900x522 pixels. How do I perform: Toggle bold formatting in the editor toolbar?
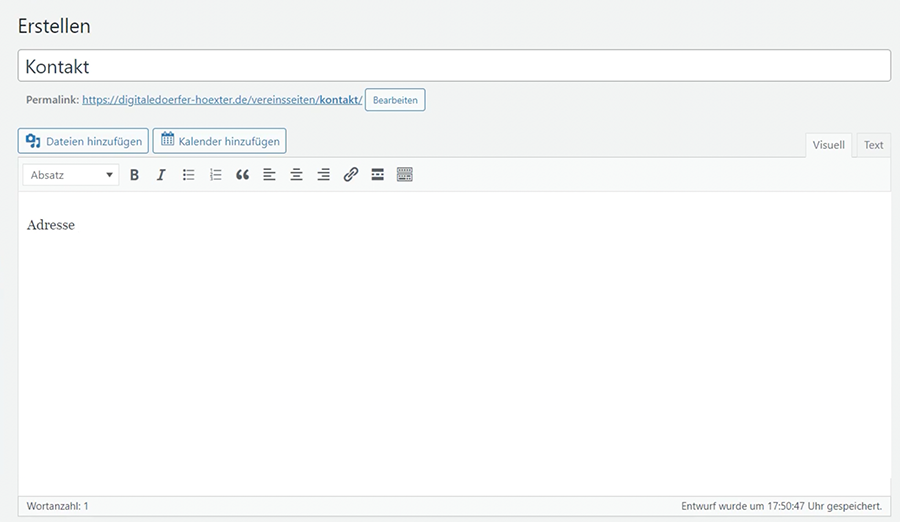click(x=134, y=175)
